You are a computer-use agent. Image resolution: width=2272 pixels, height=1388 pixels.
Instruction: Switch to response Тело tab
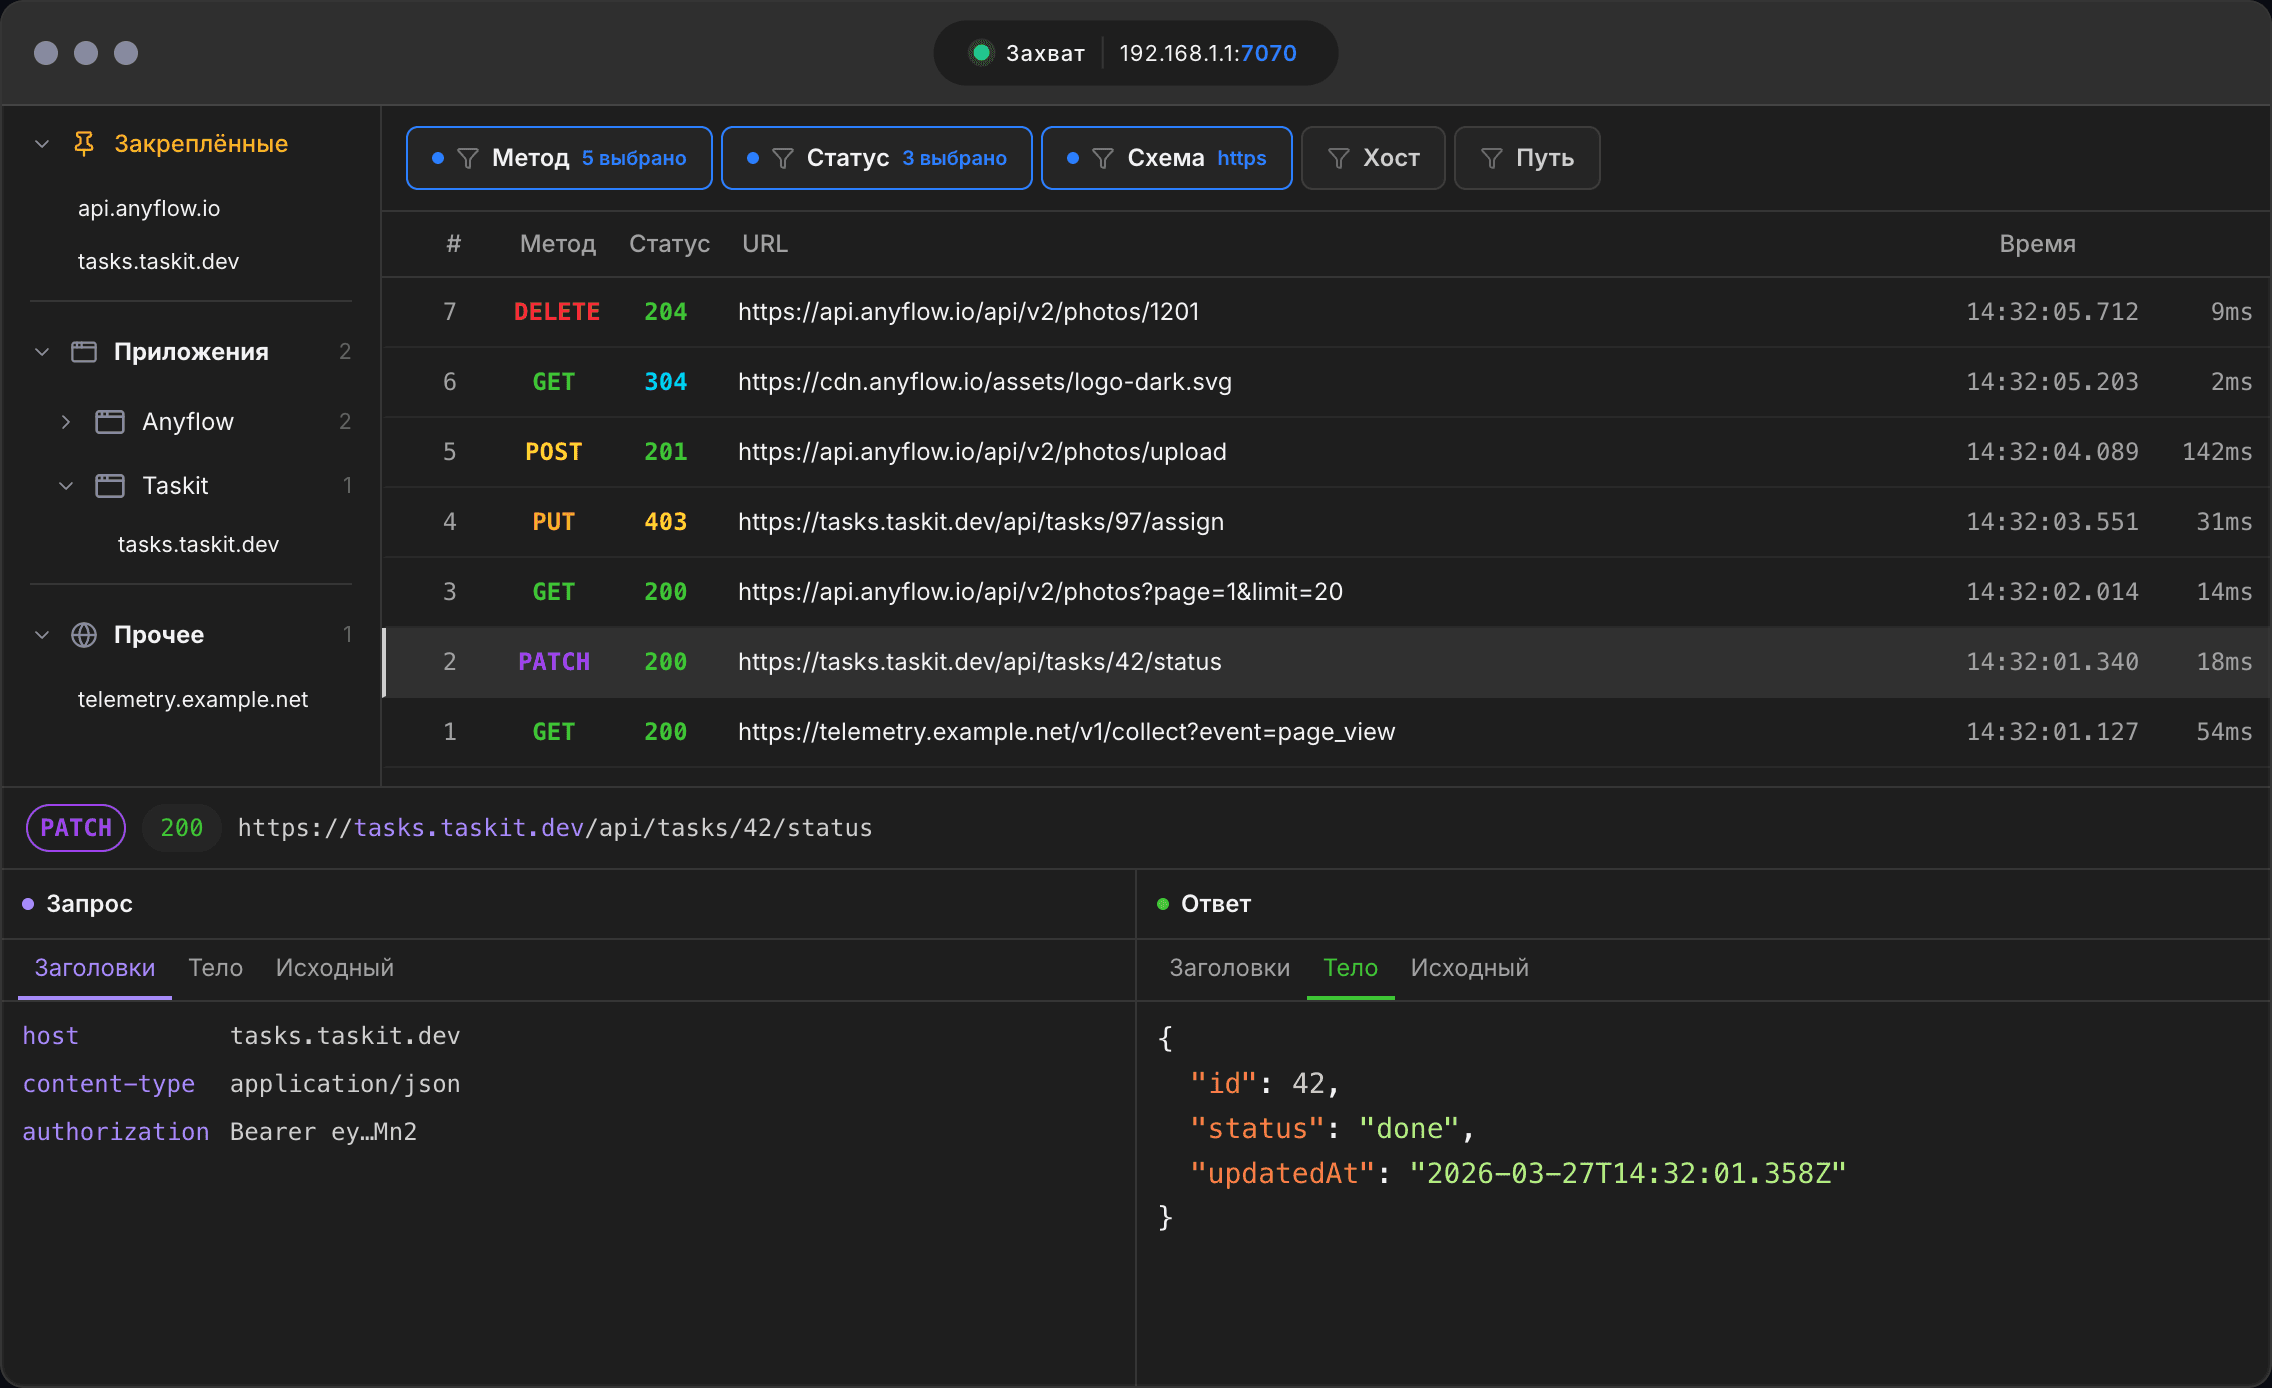coord(1351,968)
